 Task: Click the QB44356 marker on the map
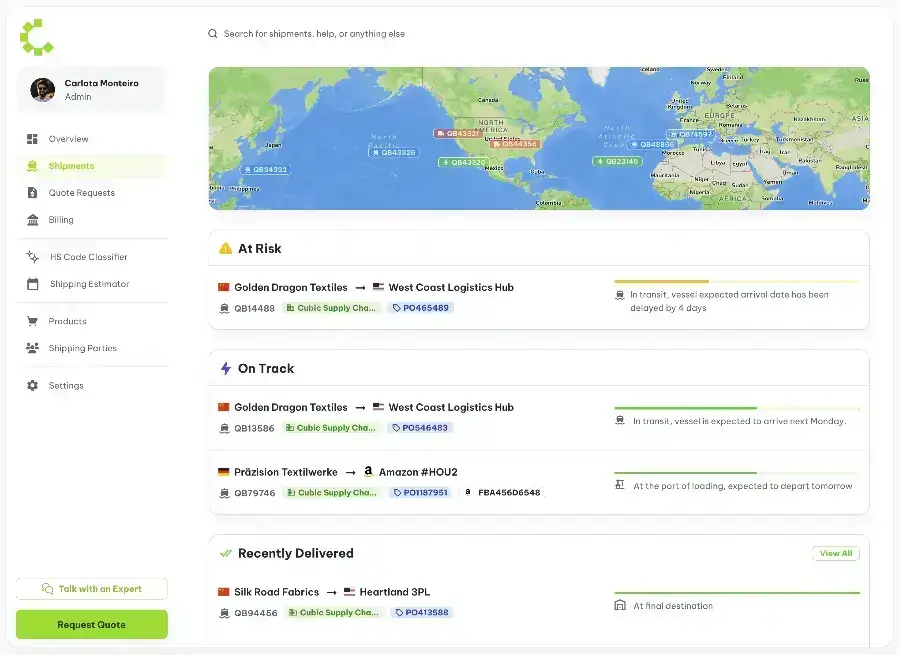pos(515,144)
